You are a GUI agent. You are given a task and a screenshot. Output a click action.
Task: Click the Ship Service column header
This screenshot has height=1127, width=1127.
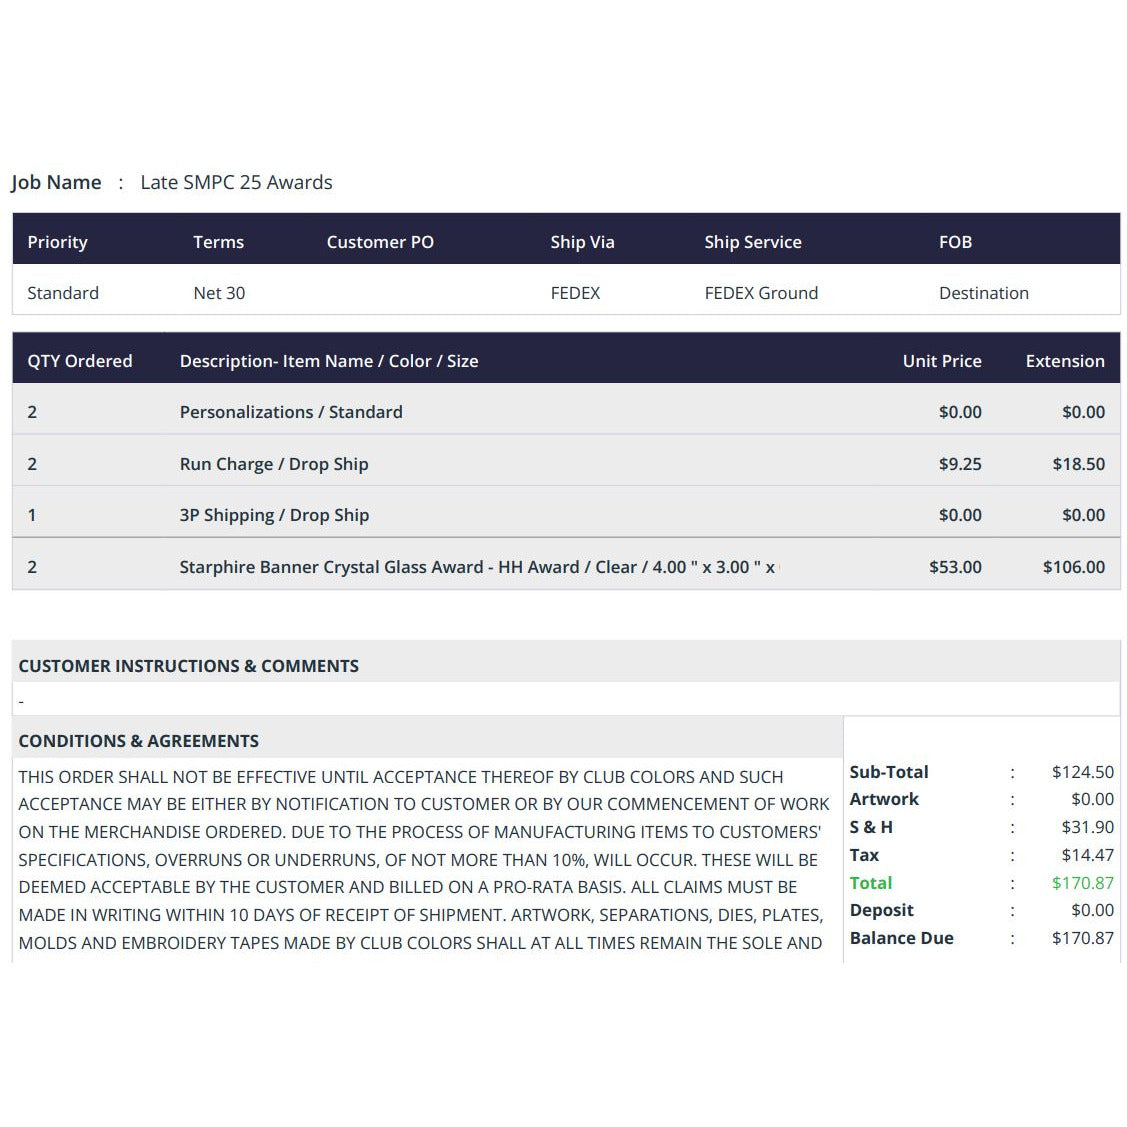coord(753,242)
